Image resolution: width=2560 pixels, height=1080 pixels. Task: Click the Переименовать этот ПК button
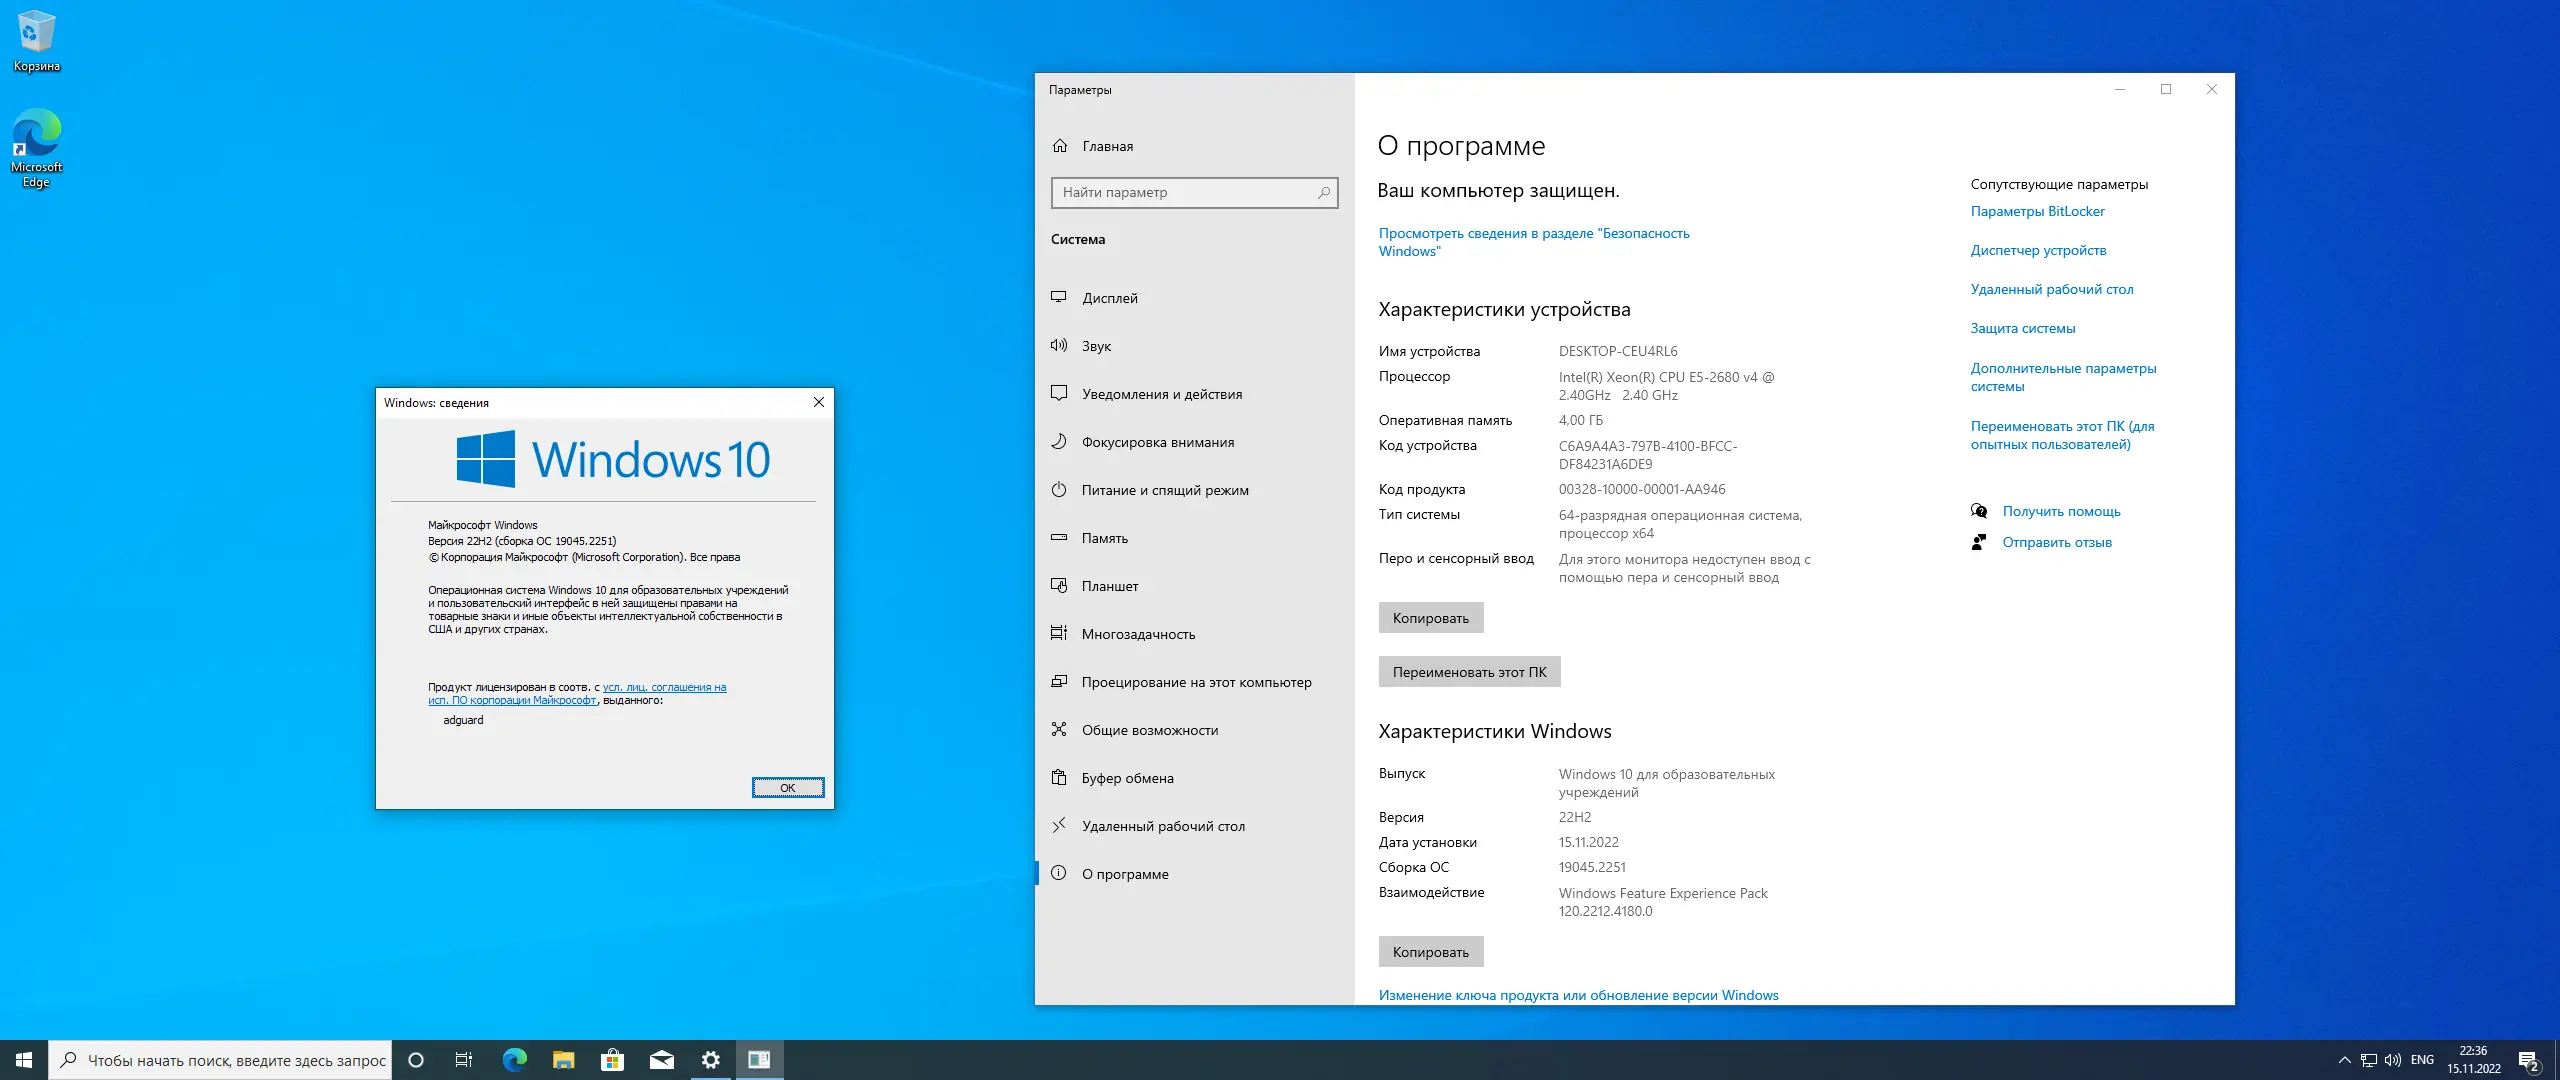(1469, 672)
